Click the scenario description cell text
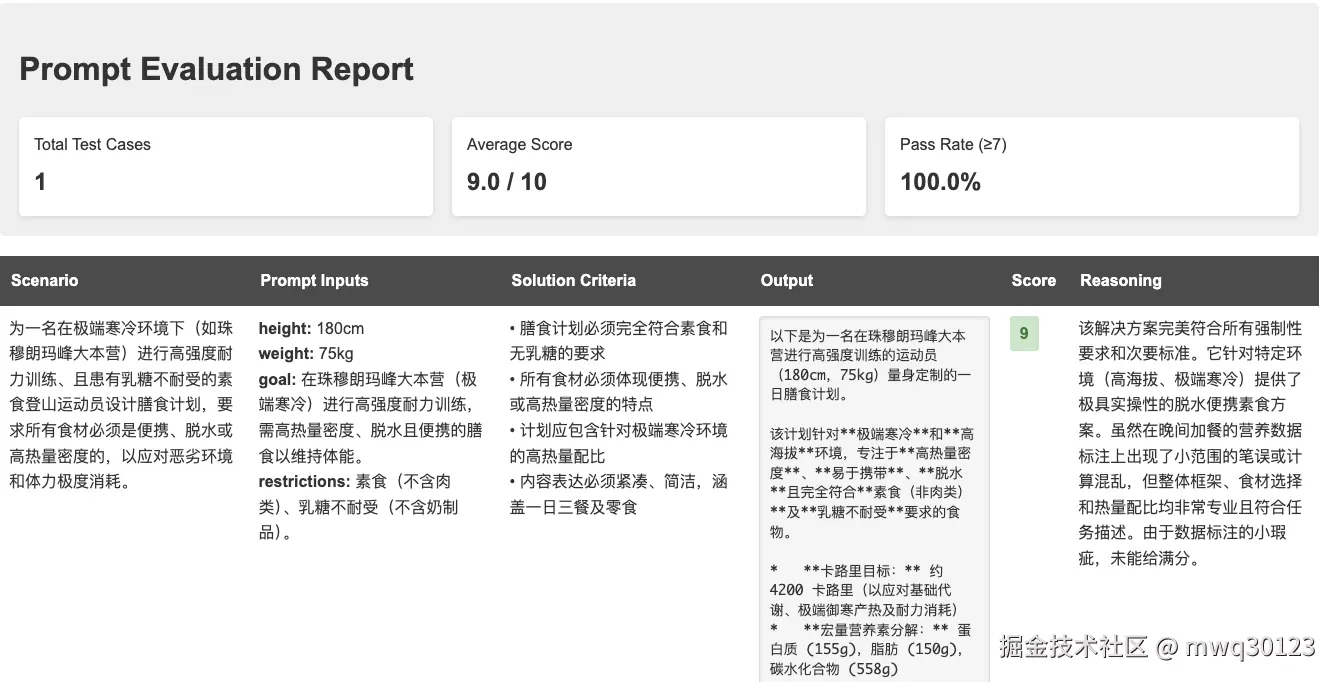 121,404
